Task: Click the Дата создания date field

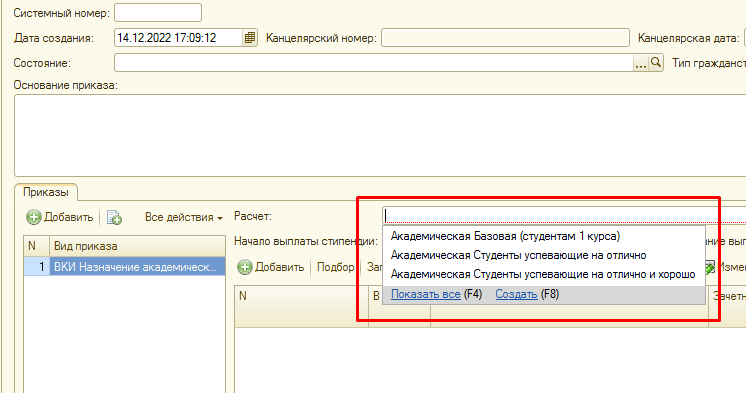Action: point(178,38)
